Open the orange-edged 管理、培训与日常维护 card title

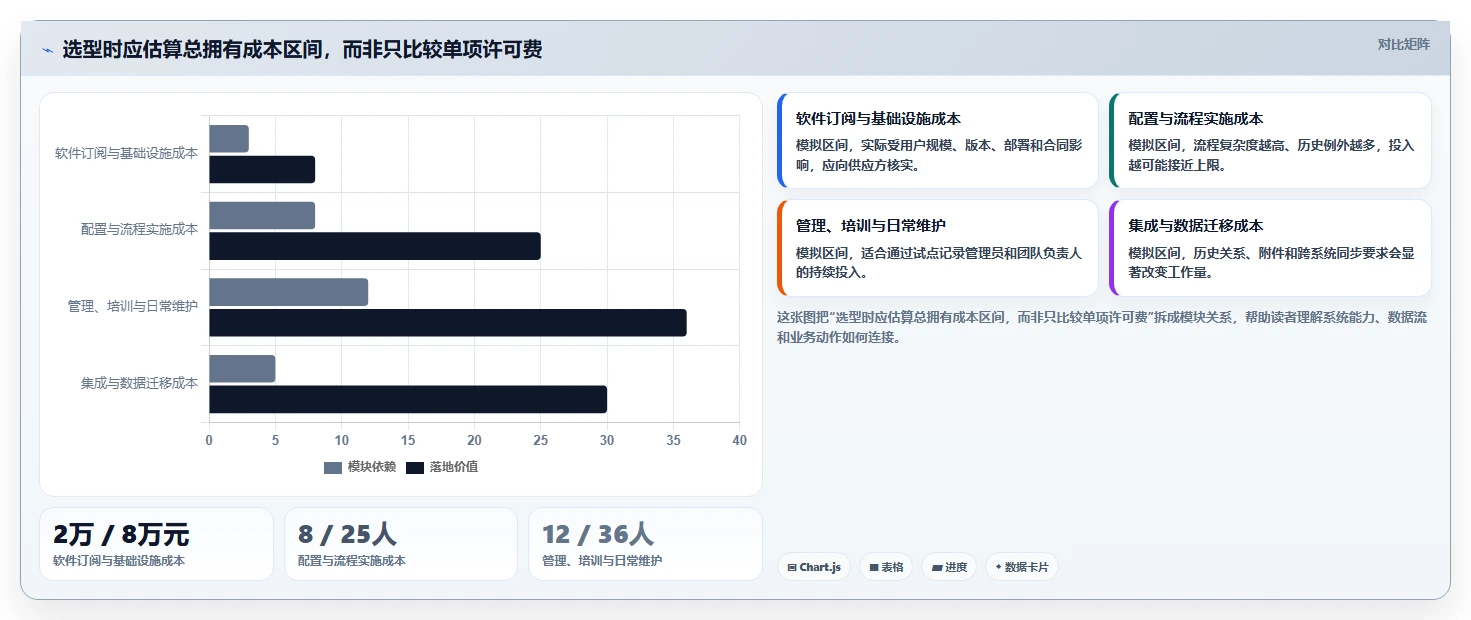tap(871, 226)
